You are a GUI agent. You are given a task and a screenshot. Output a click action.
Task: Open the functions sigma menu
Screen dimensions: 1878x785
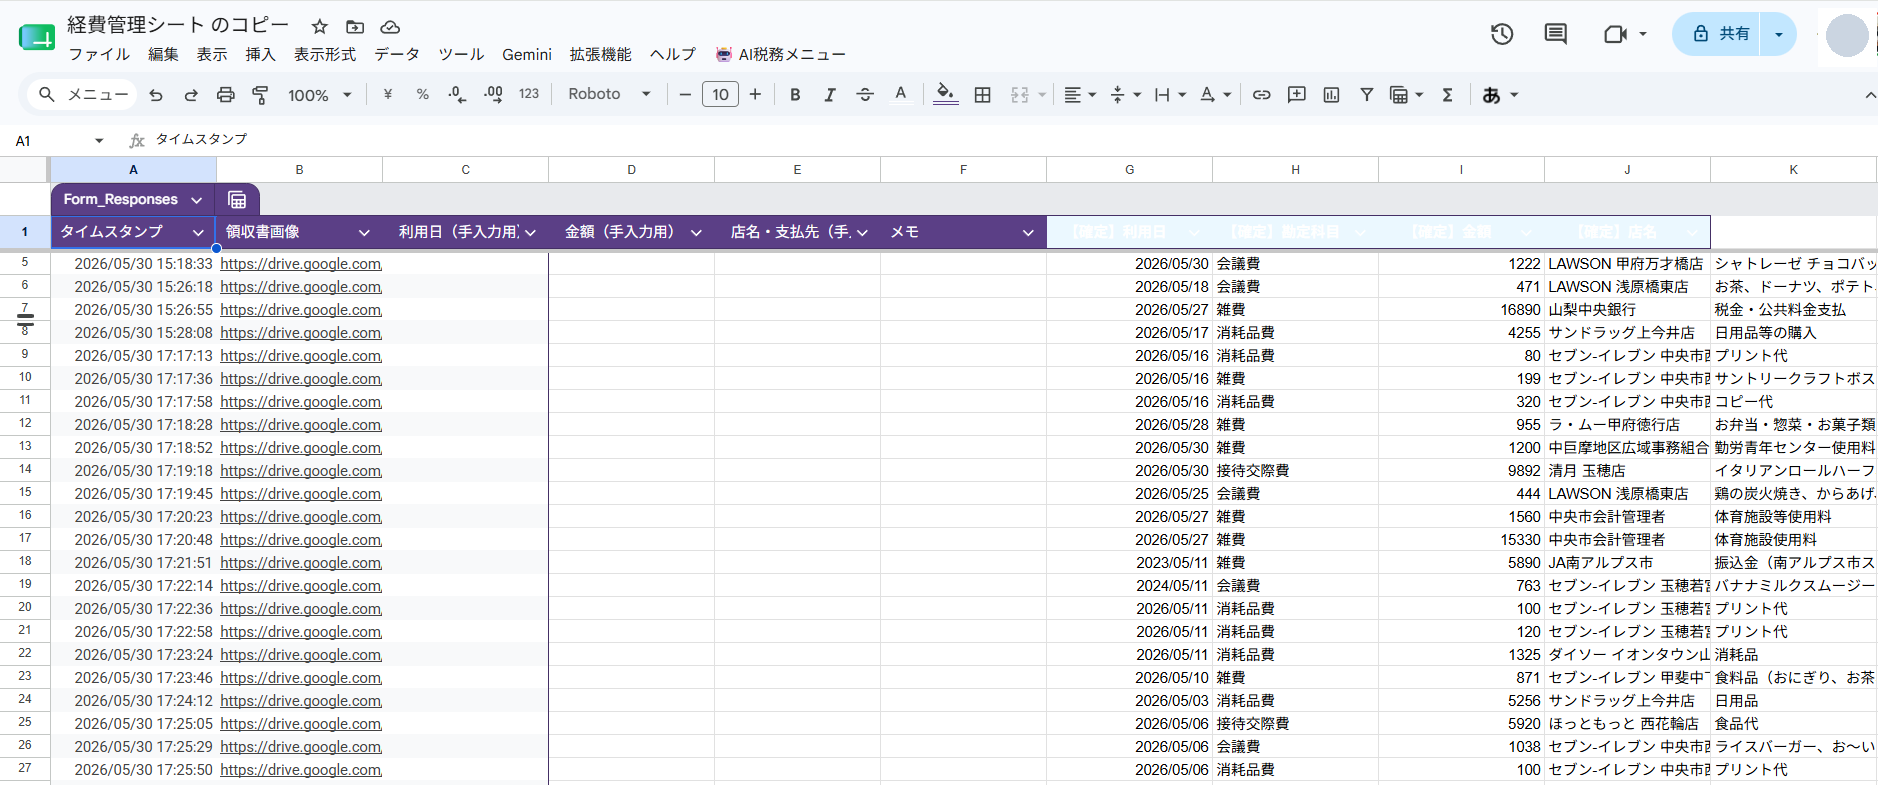[x=1447, y=95]
